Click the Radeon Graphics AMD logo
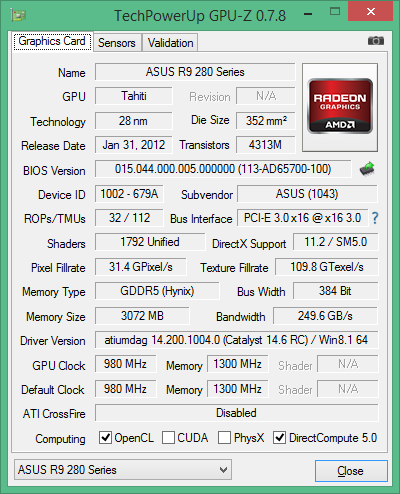400x494 pixels. [x=340, y=107]
